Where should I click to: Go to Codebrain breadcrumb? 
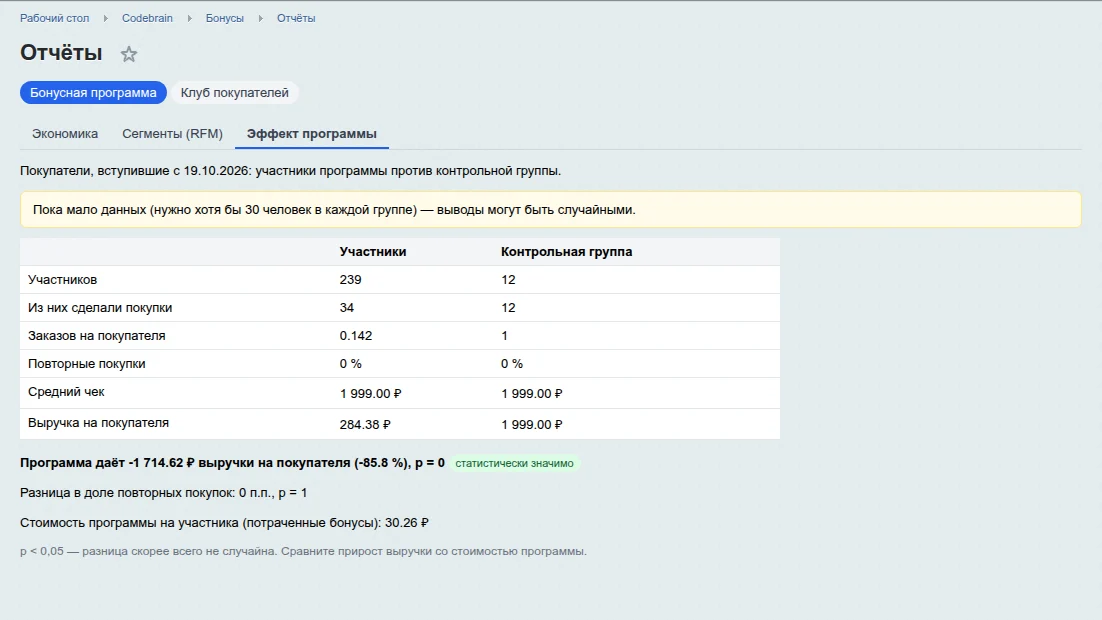tap(147, 18)
